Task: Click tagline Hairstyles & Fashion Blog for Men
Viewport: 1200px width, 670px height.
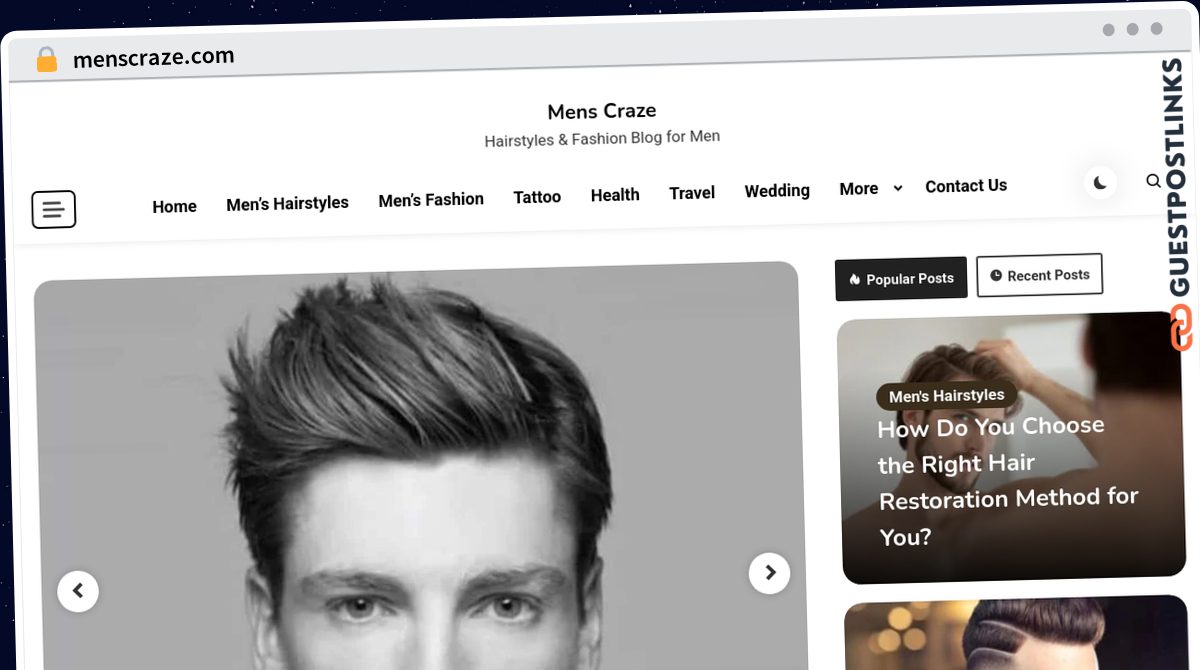Action: (x=602, y=138)
